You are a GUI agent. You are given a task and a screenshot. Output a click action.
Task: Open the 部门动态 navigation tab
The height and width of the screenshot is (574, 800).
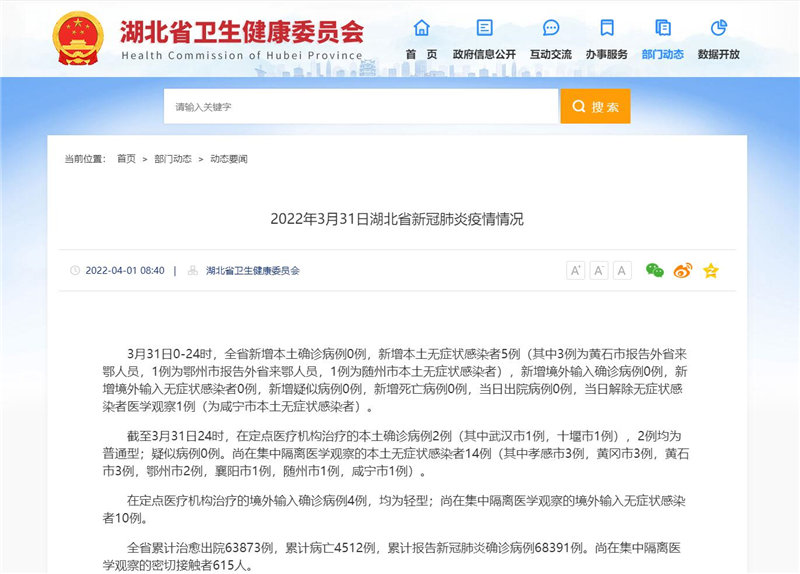[662, 54]
